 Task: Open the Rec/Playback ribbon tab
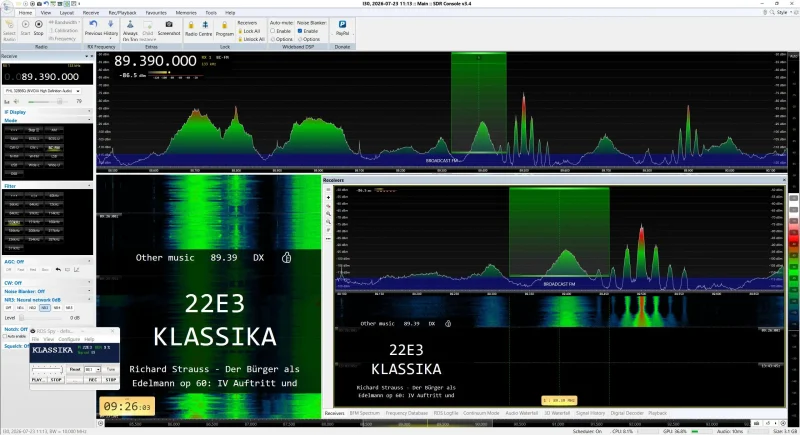click(122, 13)
